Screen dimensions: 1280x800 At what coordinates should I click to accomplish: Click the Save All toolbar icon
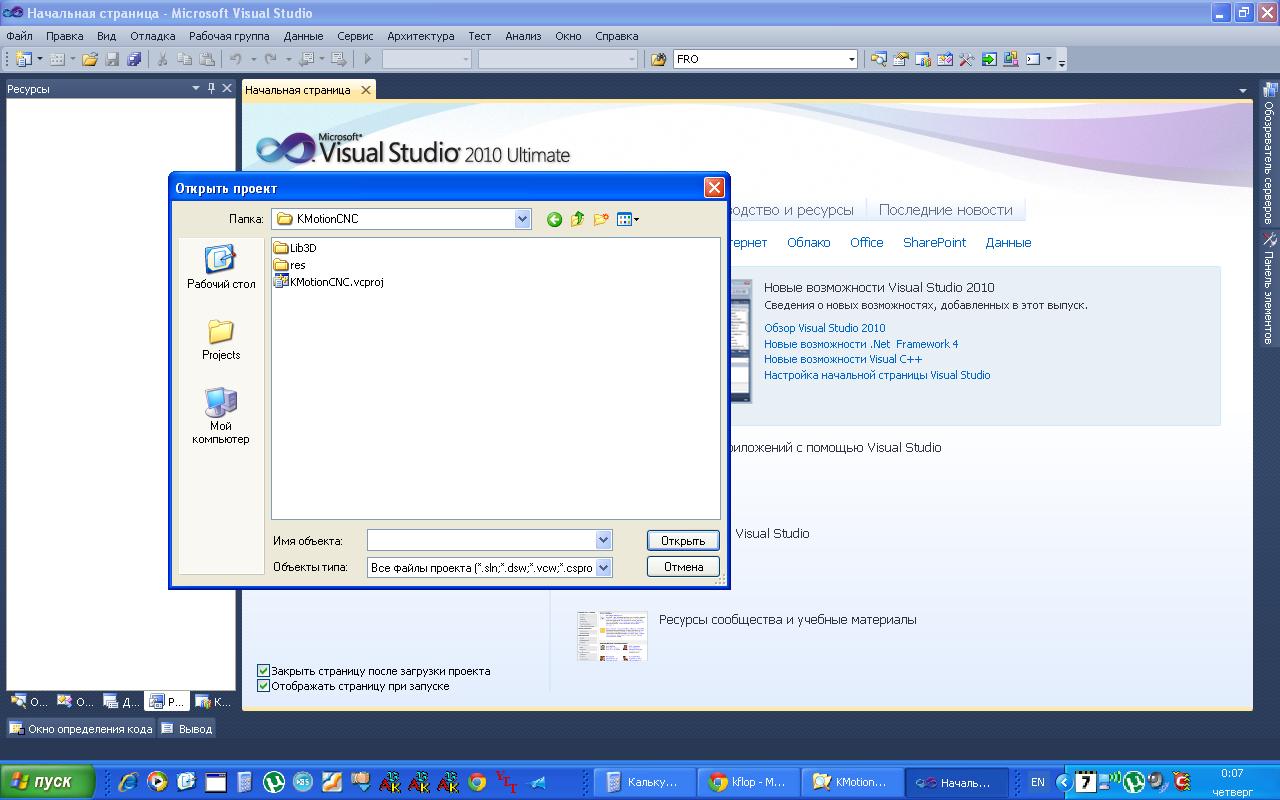click(134, 59)
